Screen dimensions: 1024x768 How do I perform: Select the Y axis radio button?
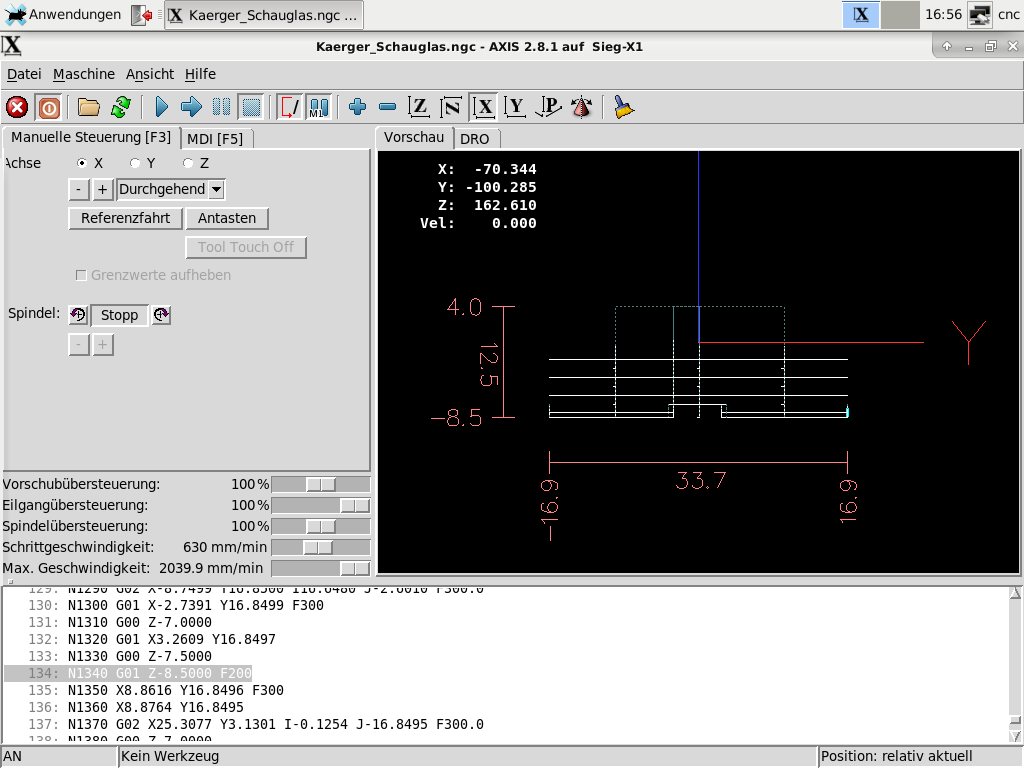pos(135,163)
